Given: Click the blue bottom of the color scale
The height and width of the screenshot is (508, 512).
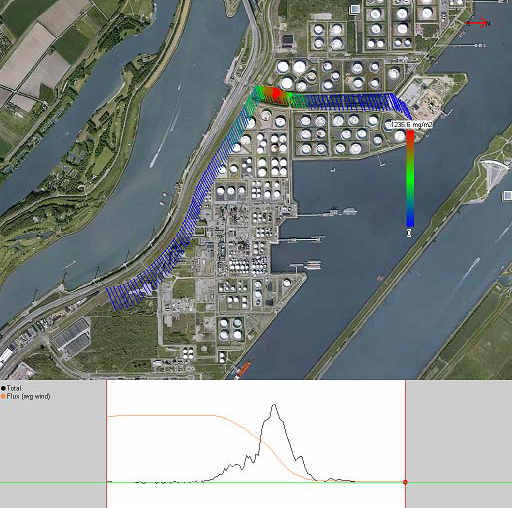Looking at the screenshot, I should pos(410,220).
